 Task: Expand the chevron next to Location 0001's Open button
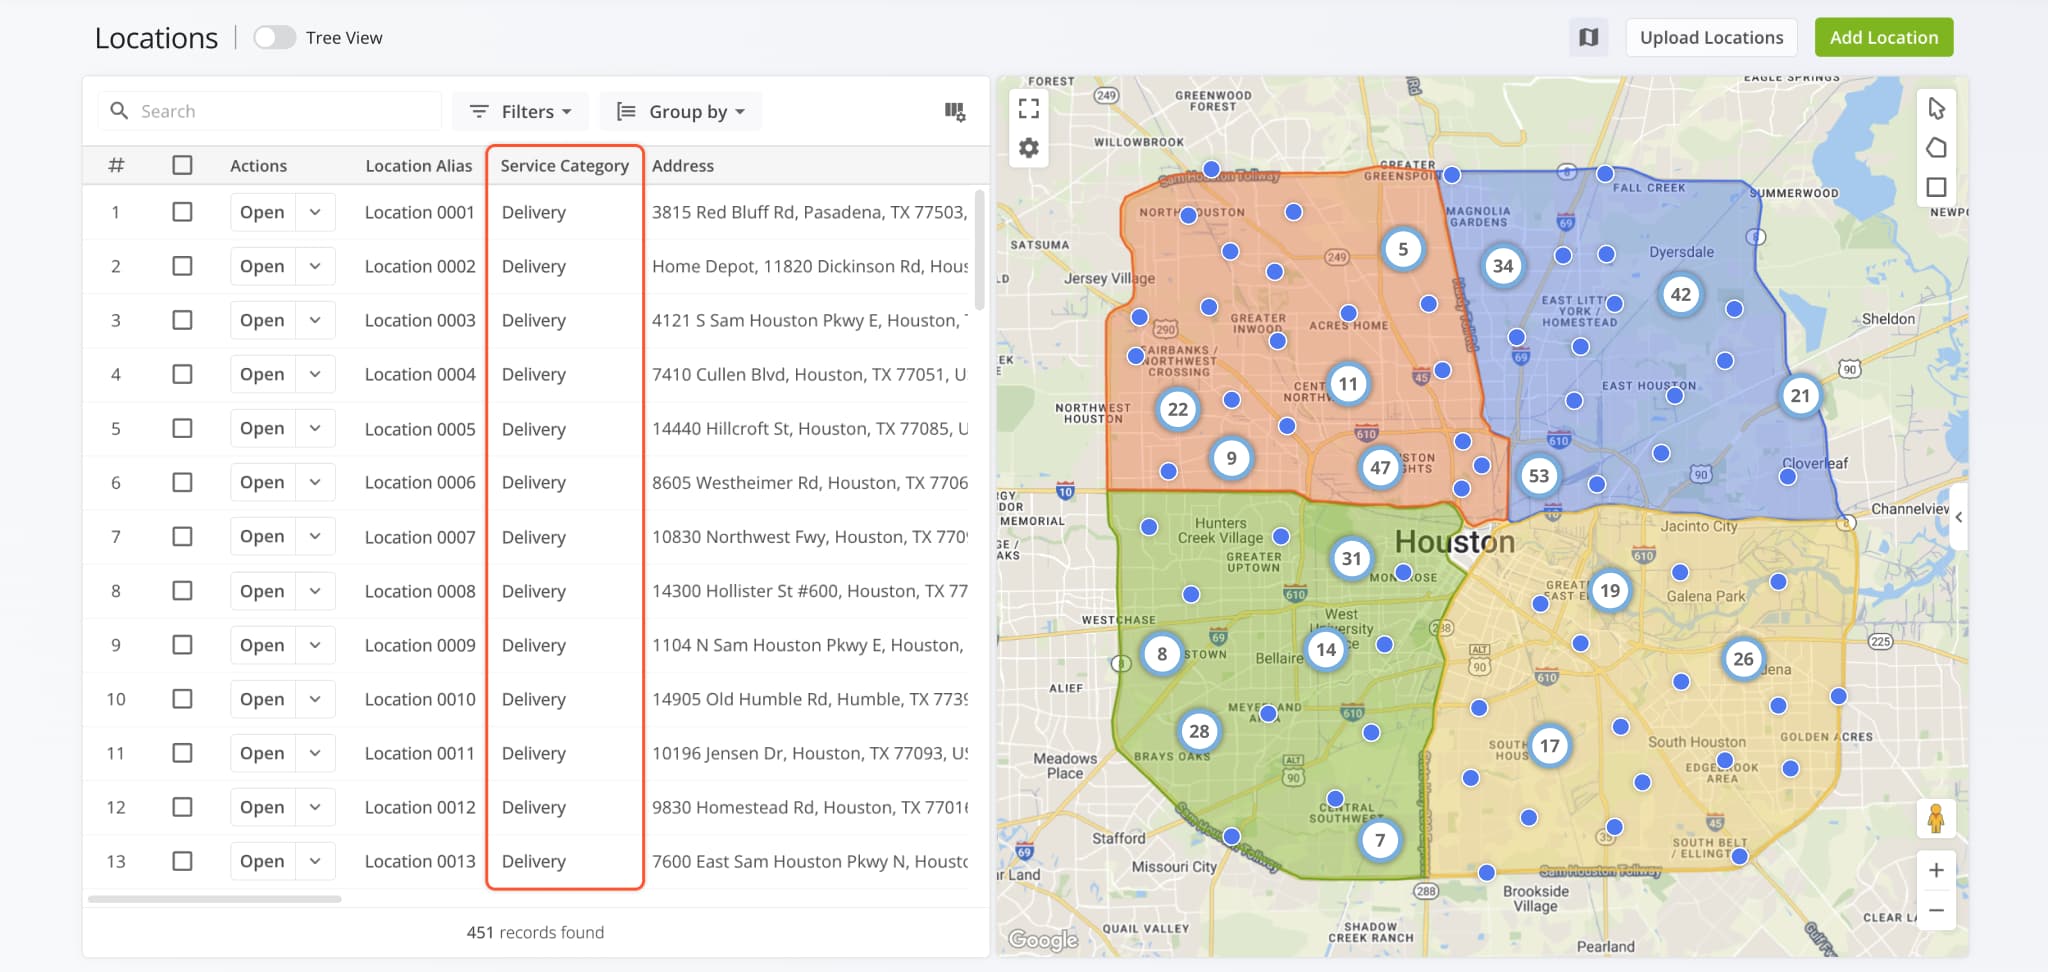click(x=316, y=212)
